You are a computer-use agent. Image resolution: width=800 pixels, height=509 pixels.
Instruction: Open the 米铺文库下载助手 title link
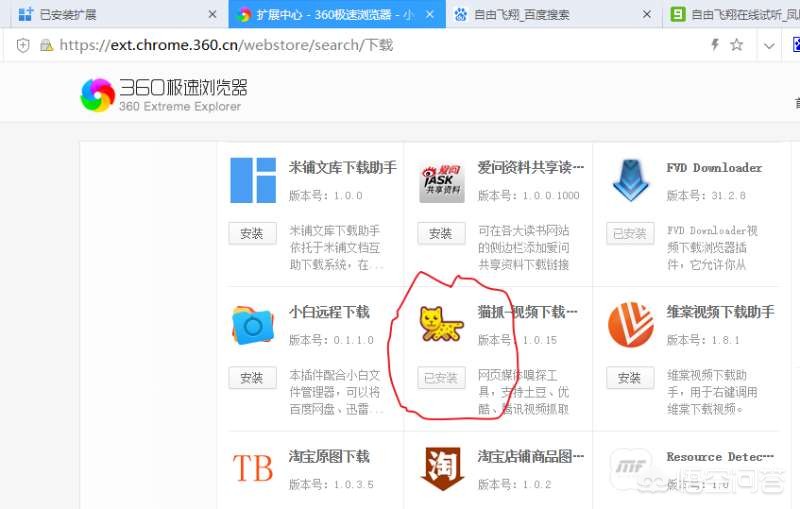(x=343, y=167)
